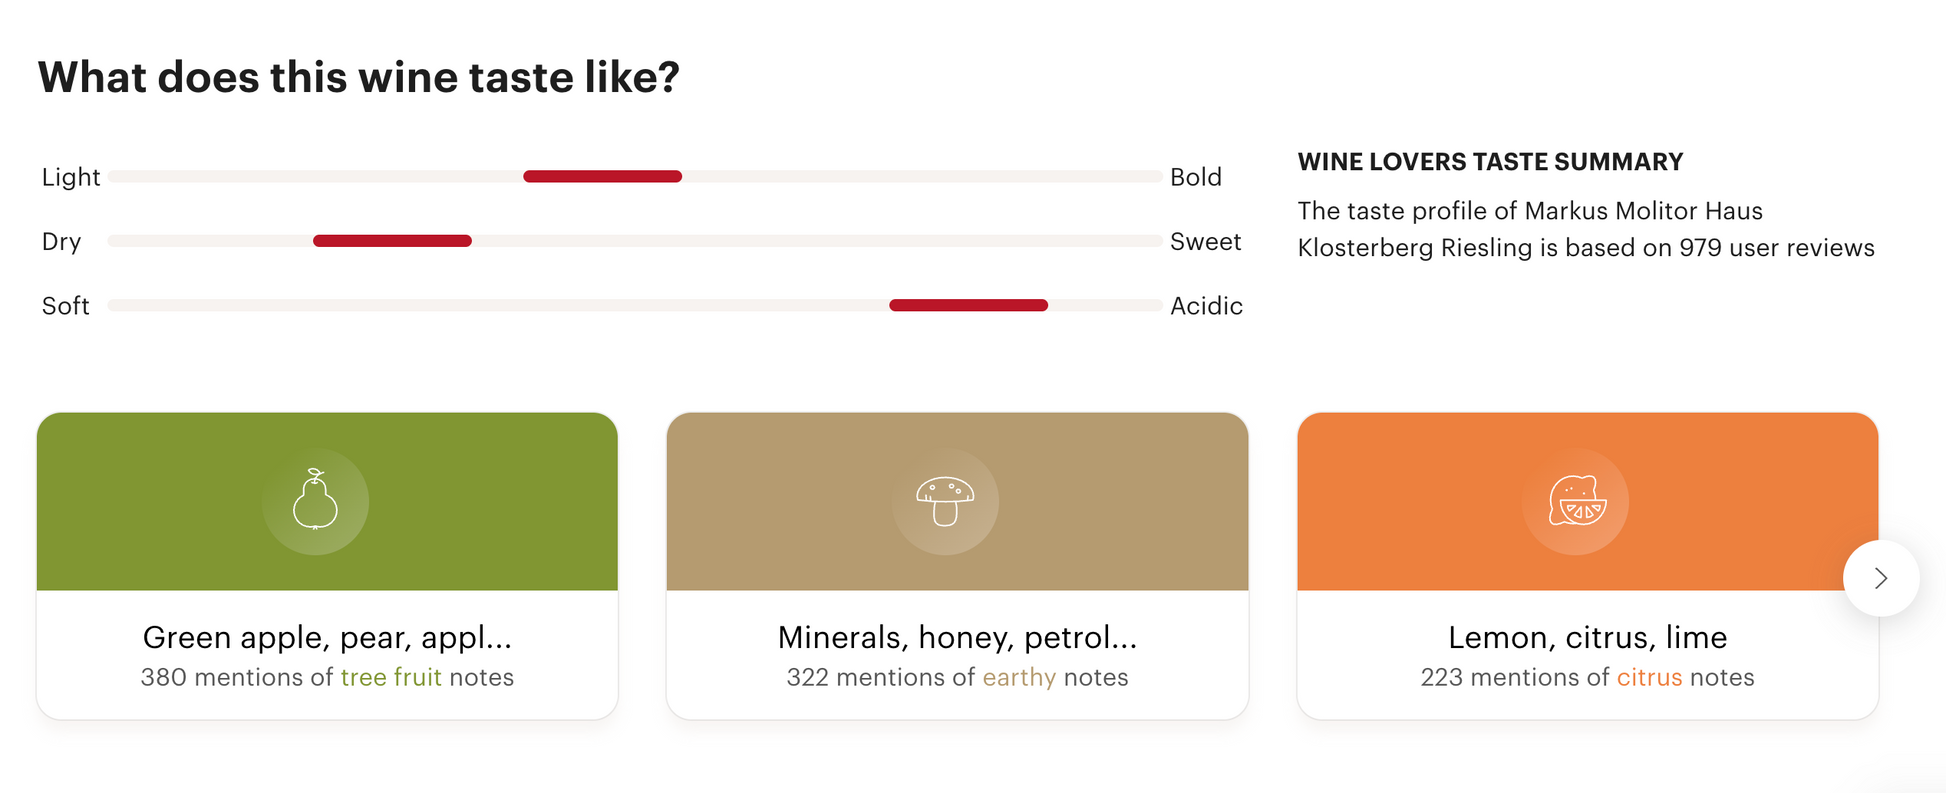Click the green tree fruit card banner
Viewport: 1946px width, 793px height.
(x=327, y=501)
